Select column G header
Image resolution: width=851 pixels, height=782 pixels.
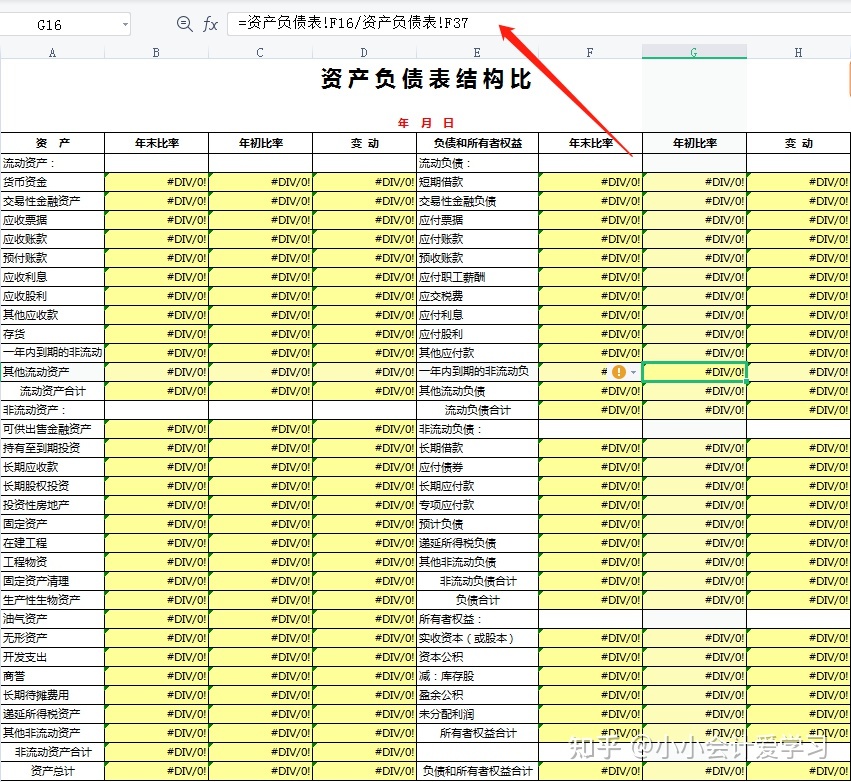(694, 53)
